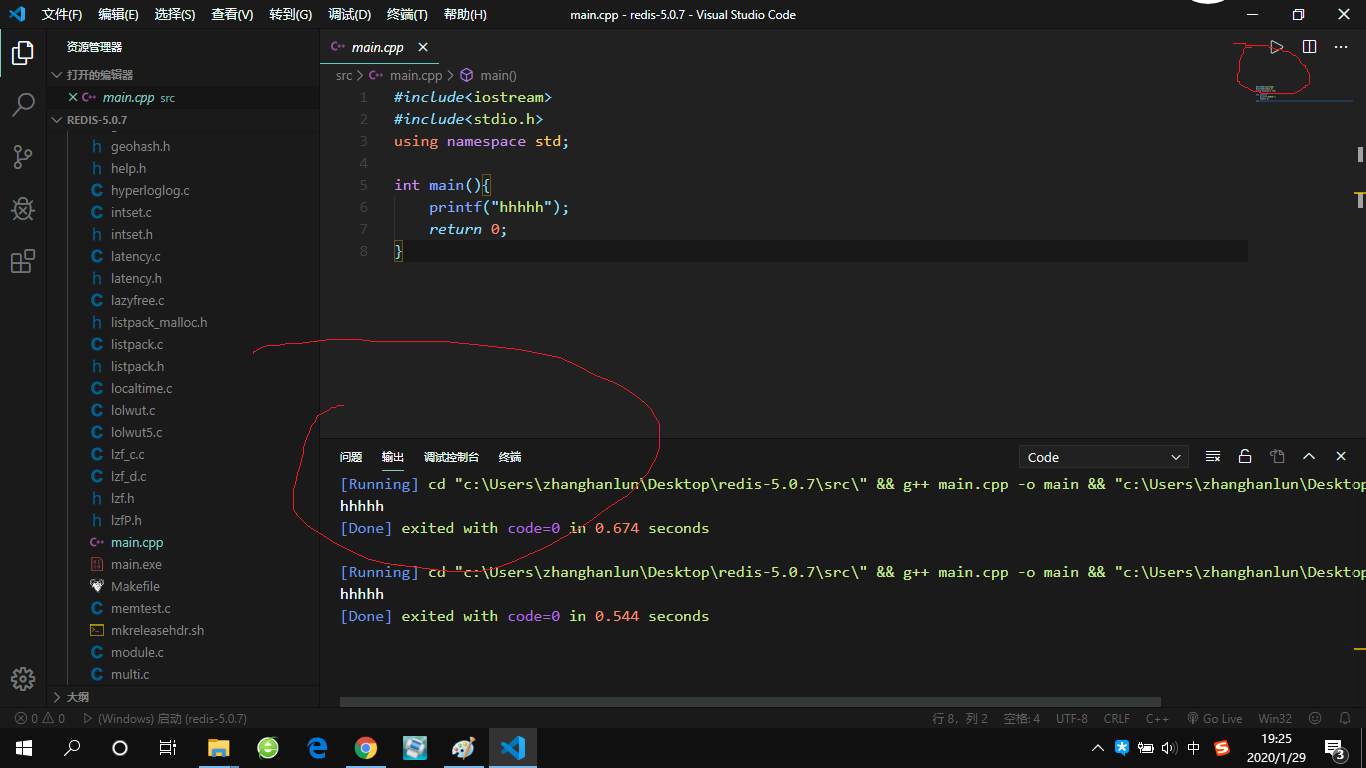The image size is (1366, 768).
Task: Run code with the play icon
Action: tap(1277, 47)
